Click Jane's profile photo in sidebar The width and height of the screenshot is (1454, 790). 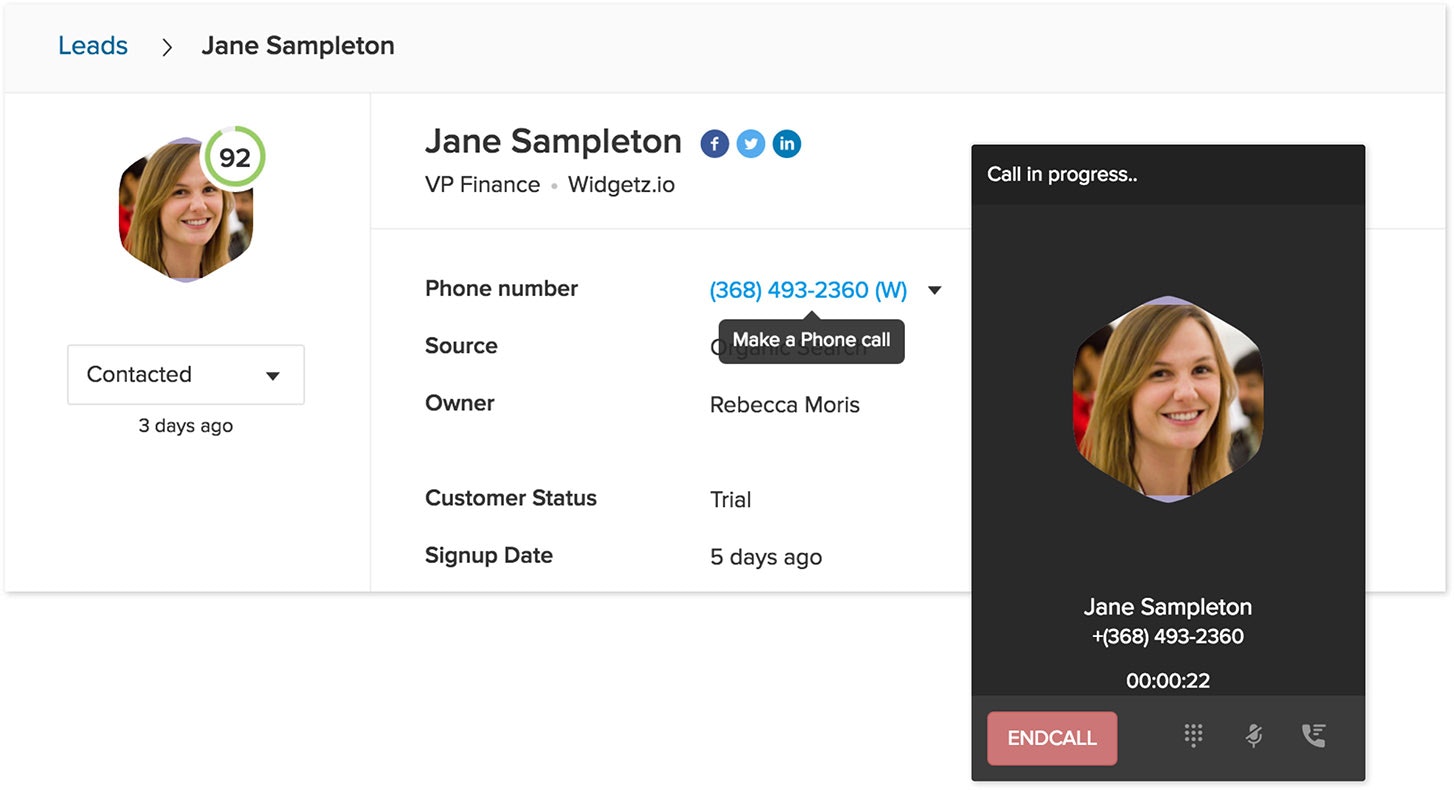180,215
